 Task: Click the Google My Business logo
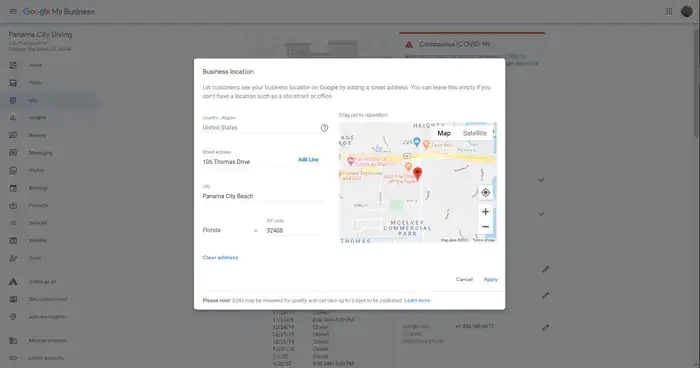click(59, 12)
